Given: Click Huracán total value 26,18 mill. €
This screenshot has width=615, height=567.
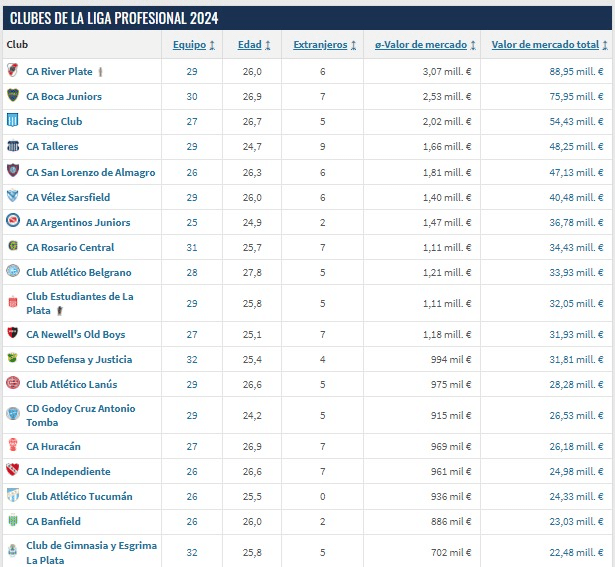Looking at the screenshot, I should click(576, 447).
